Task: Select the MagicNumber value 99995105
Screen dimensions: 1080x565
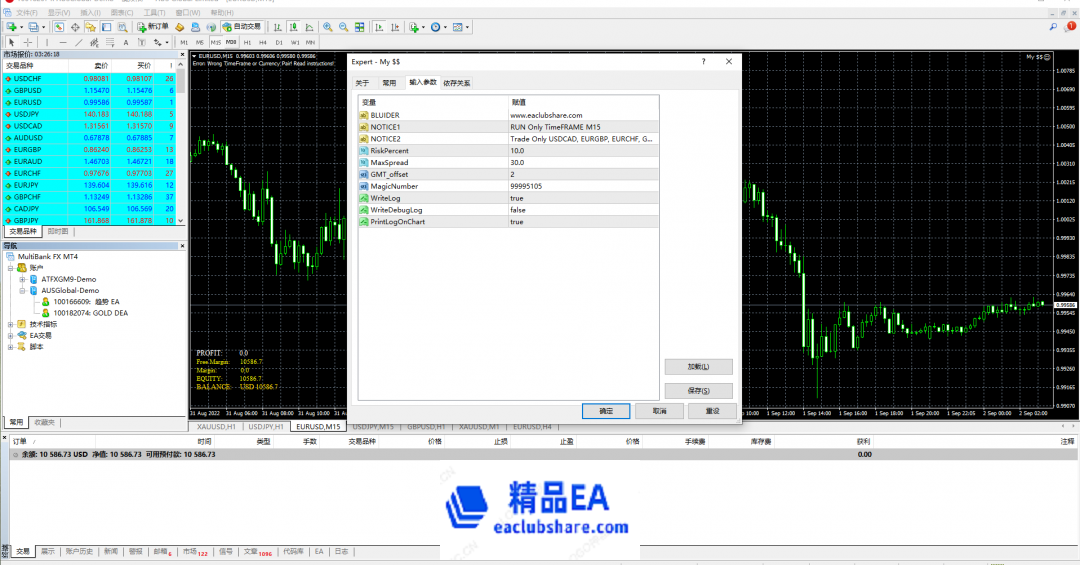Action: (x=583, y=186)
